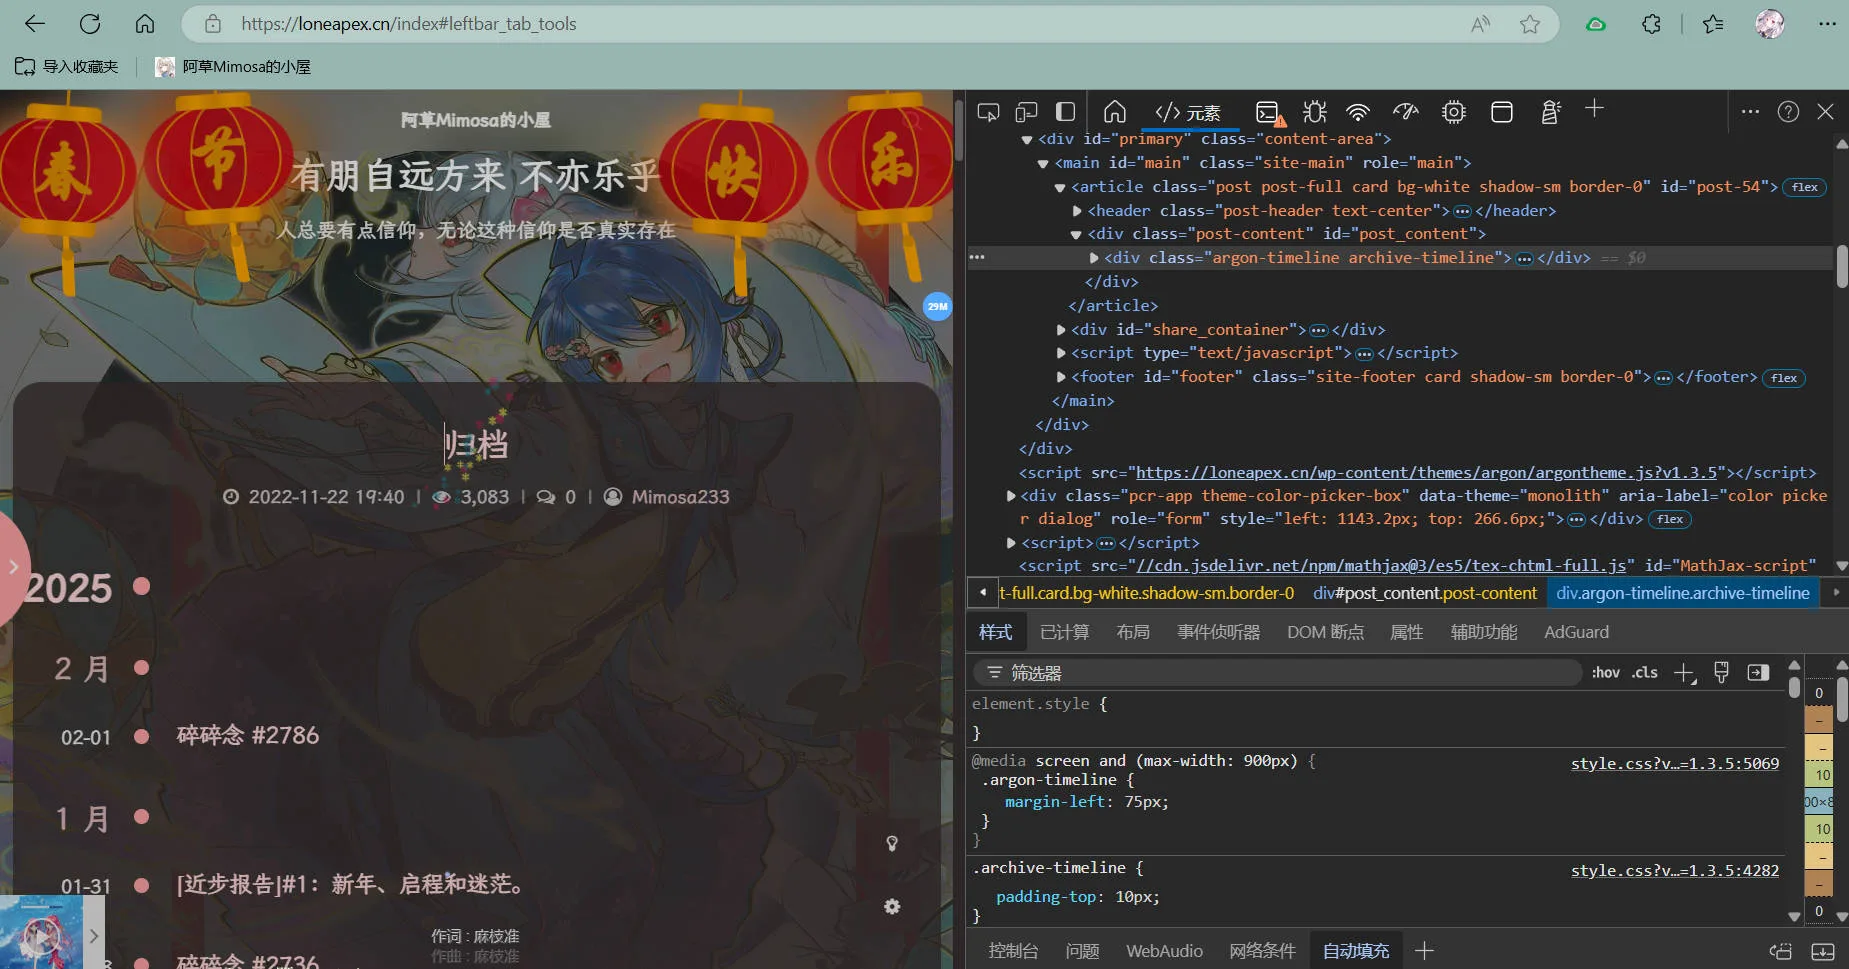Screen dimensions: 1849x969
Task: Open the Performance gauge panel
Action: tap(1405, 112)
